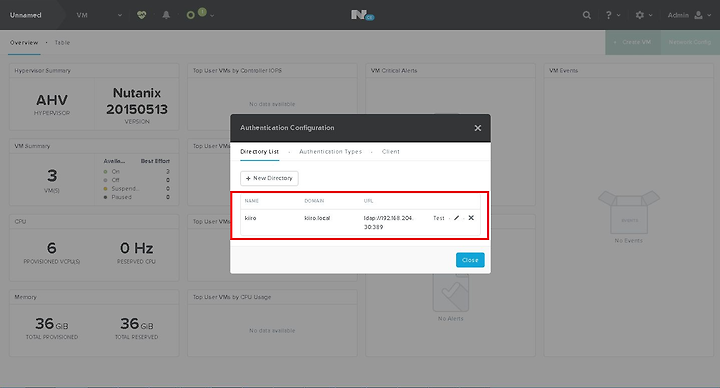Screen dimensions: 720x388
Task: Click the URL column header
Action: (x=368, y=201)
